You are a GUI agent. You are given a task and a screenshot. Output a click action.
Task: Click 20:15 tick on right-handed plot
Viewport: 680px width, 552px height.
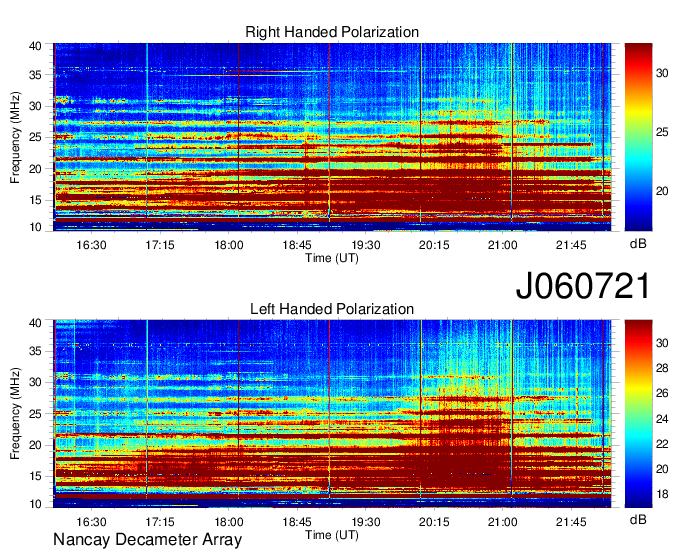point(434,245)
